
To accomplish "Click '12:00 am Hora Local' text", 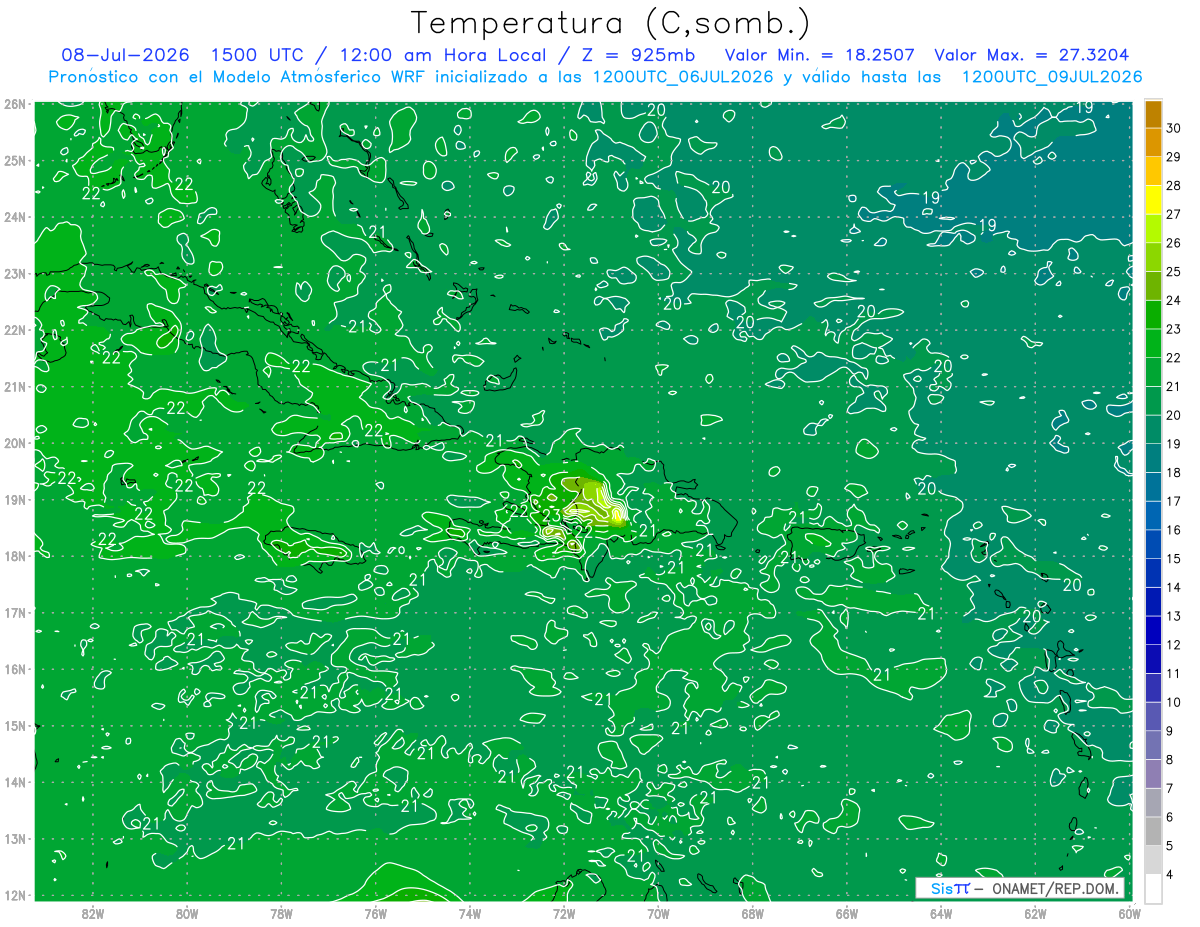I will (x=442, y=54).
